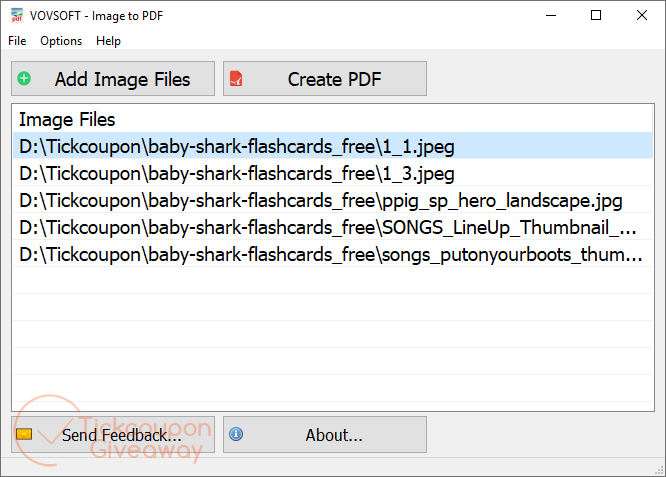Viewport: 666px width, 477px height.
Task: Click the window resize grip corner
Action: [x=660, y=471]
